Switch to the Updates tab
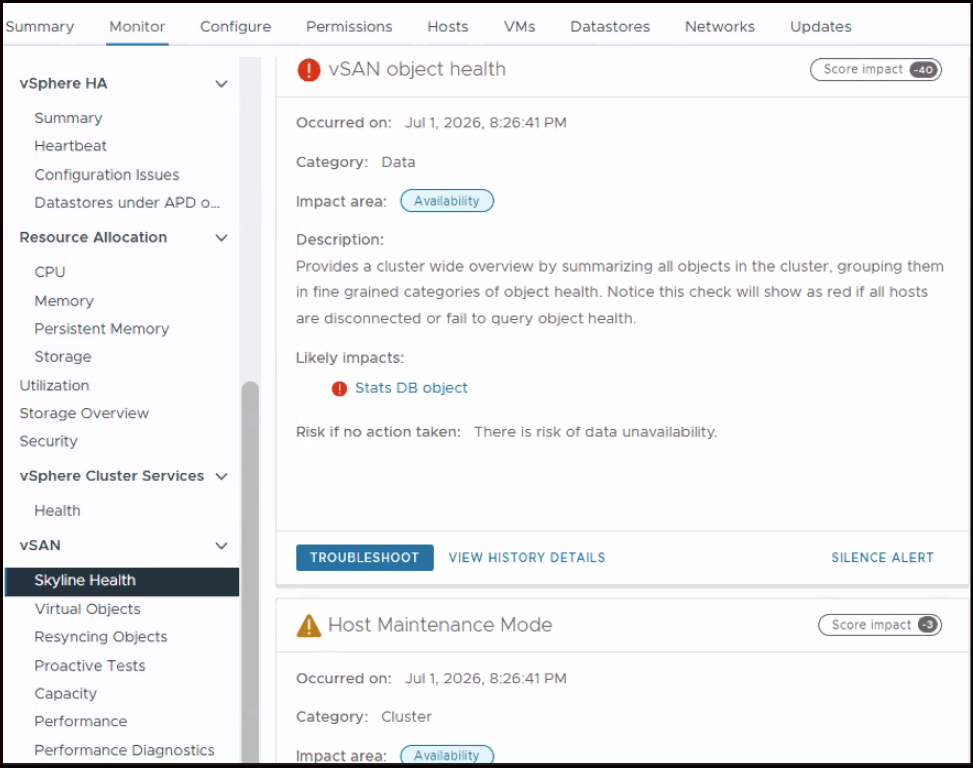The image size is (973, 768). [x=820, y=27]
